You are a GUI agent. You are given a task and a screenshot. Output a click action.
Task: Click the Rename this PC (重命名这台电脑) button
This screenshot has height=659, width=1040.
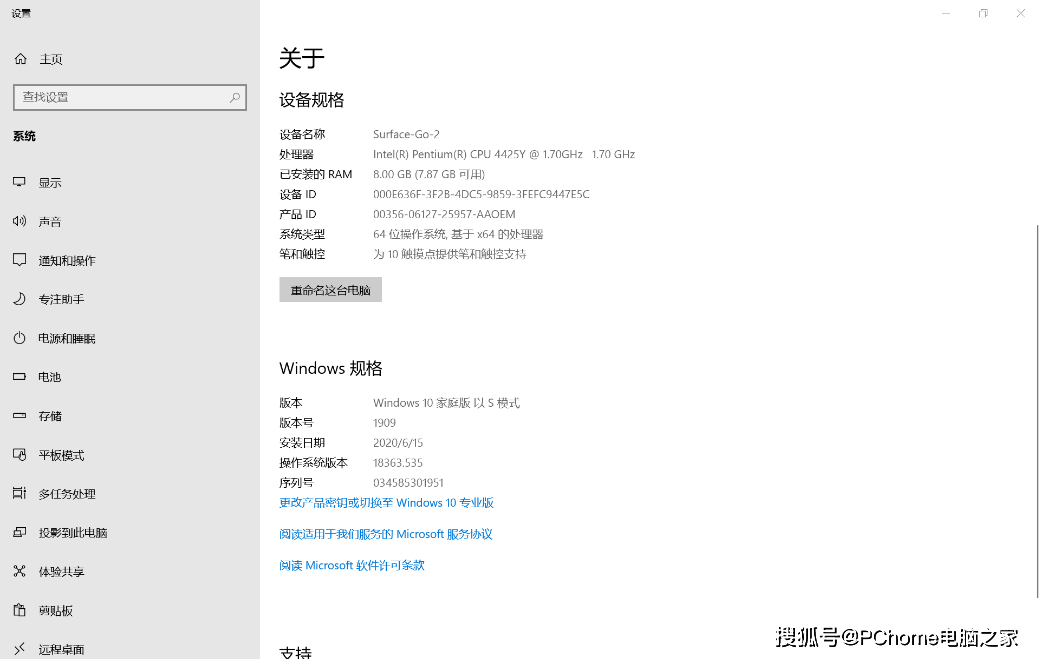(330, 290)
